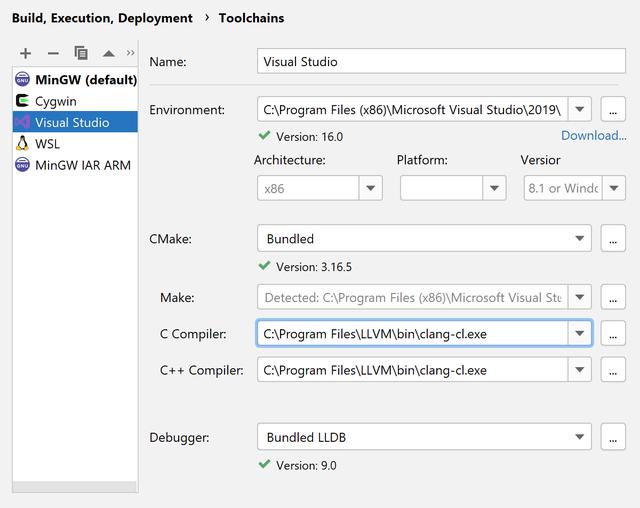The height and width of the screenshot is (508, 640).
Task: Show more toolbar actions chevron
Action: [x=130, y=53]
